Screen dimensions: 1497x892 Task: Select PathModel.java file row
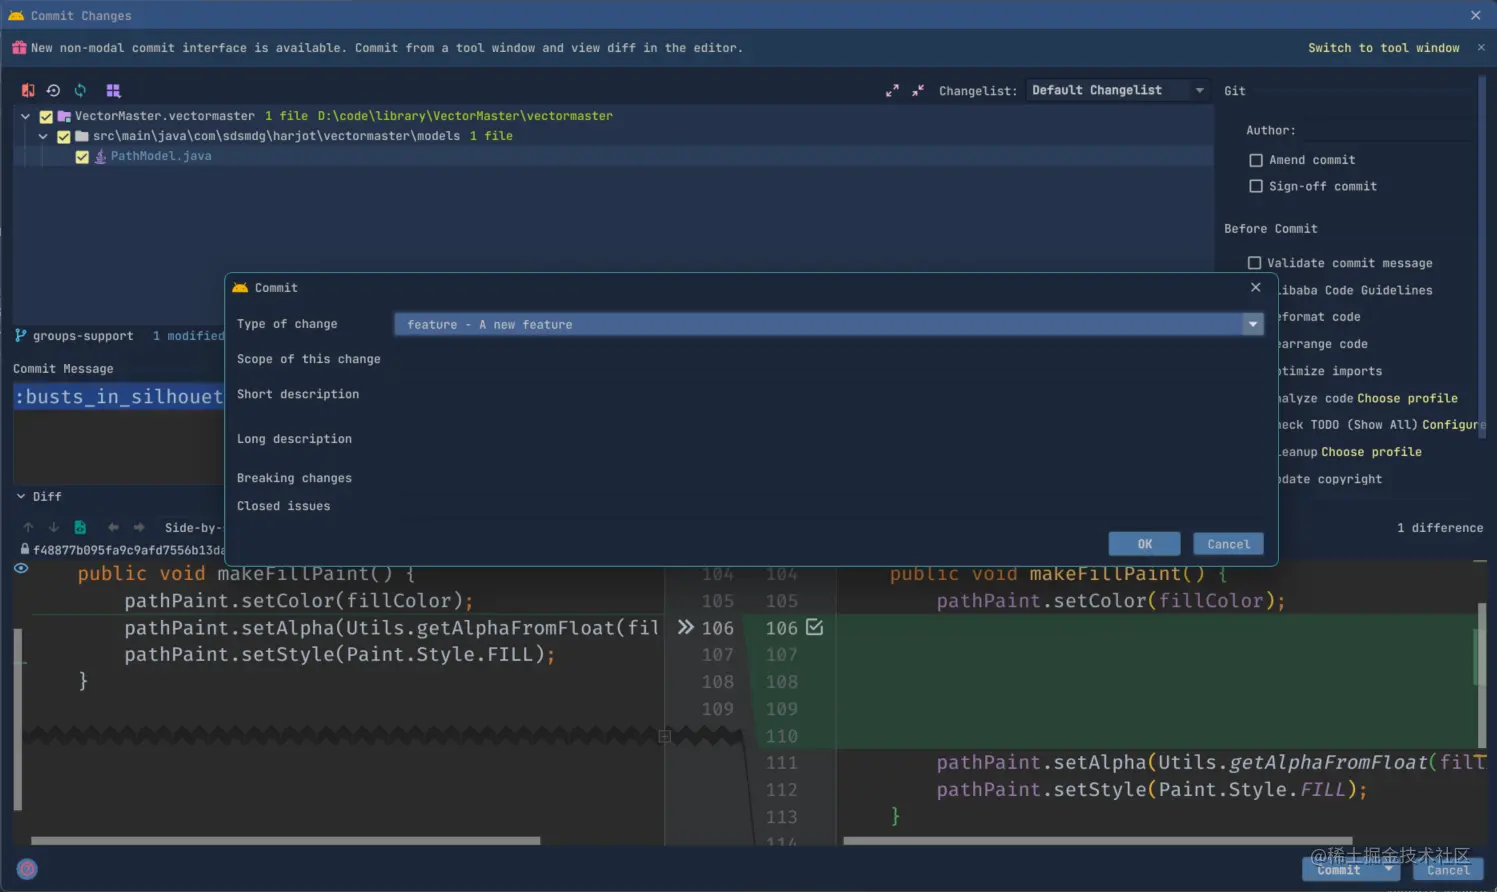point(614,156)
